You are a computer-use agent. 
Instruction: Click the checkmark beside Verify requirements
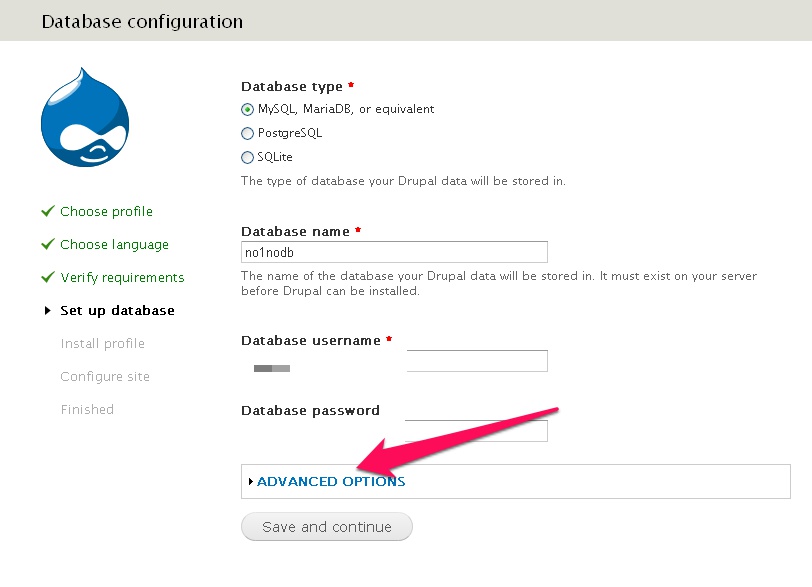click(47, 277)
